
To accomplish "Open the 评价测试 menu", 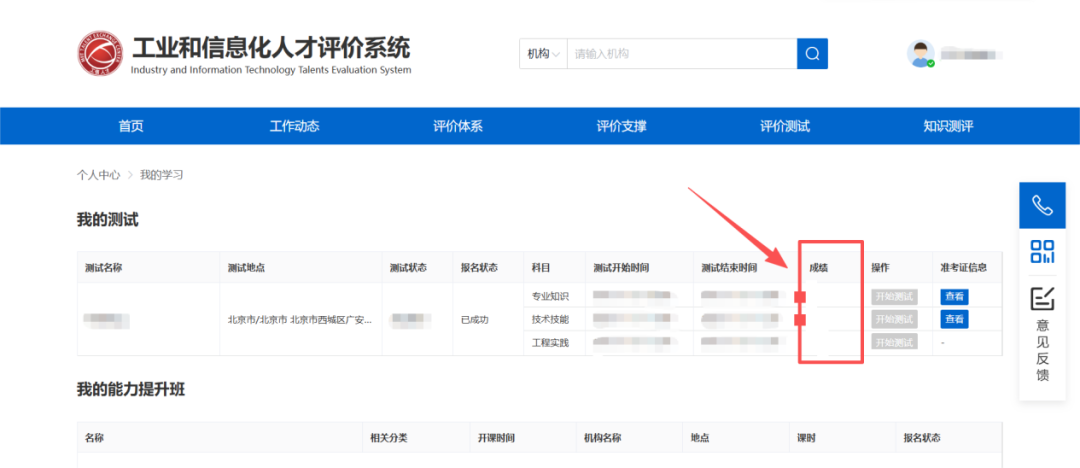I will 785,126.
